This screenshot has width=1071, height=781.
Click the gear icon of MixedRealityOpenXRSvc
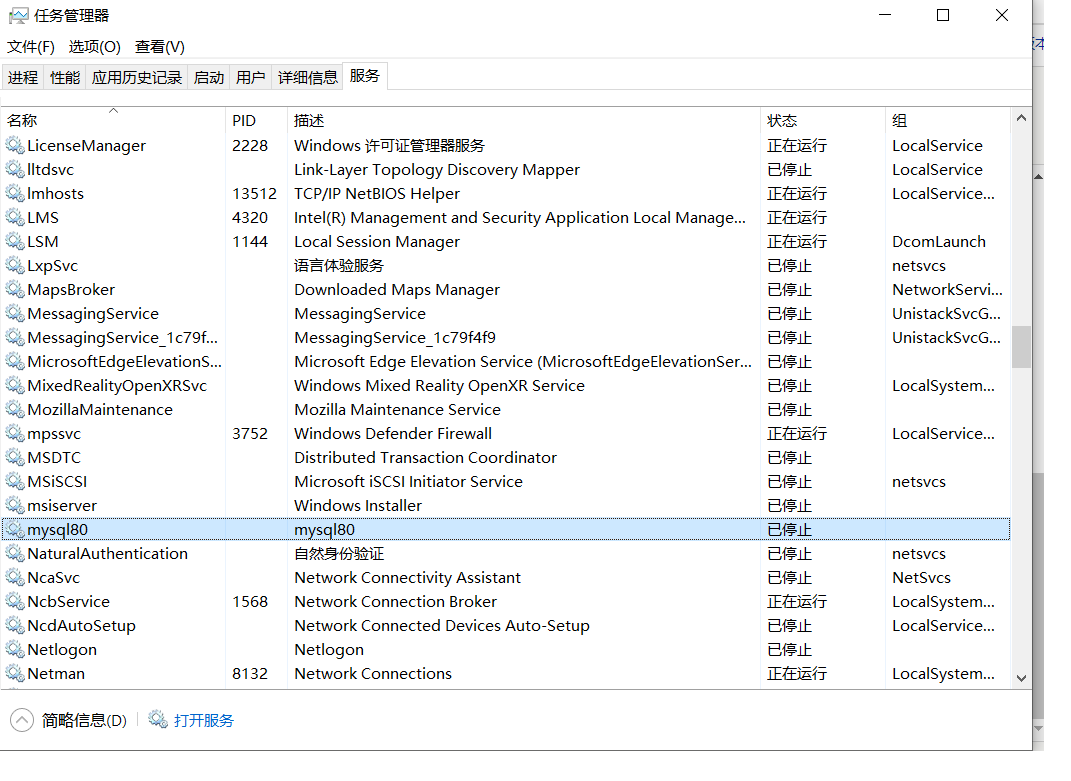coord(15,385)
